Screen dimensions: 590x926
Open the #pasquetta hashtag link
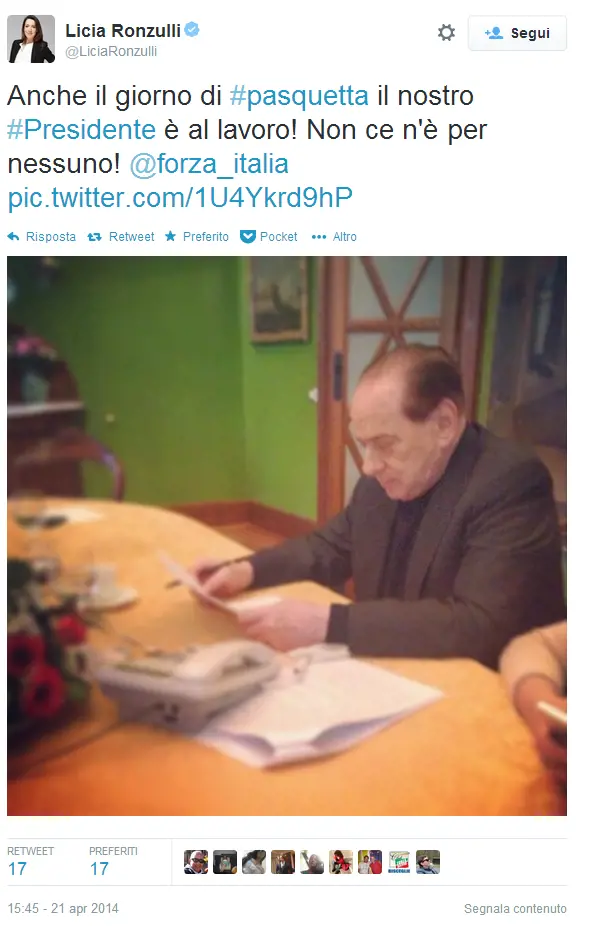299,96
